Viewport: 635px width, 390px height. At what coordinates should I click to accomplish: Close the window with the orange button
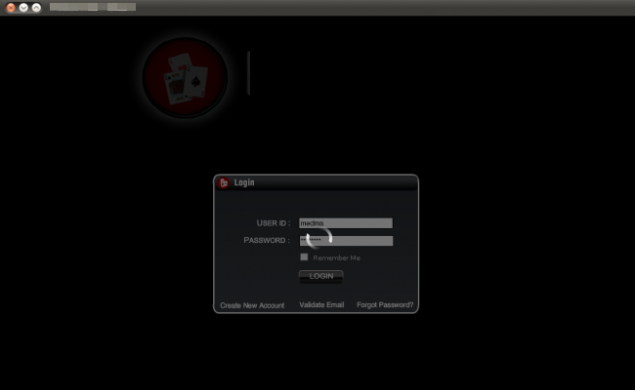point(11,8)
